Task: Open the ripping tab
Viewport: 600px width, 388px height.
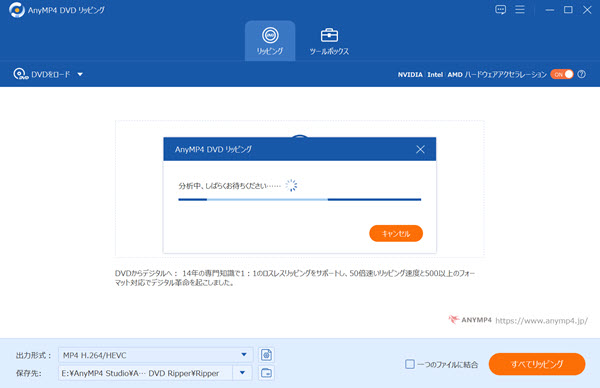Action: click(270, 41)
